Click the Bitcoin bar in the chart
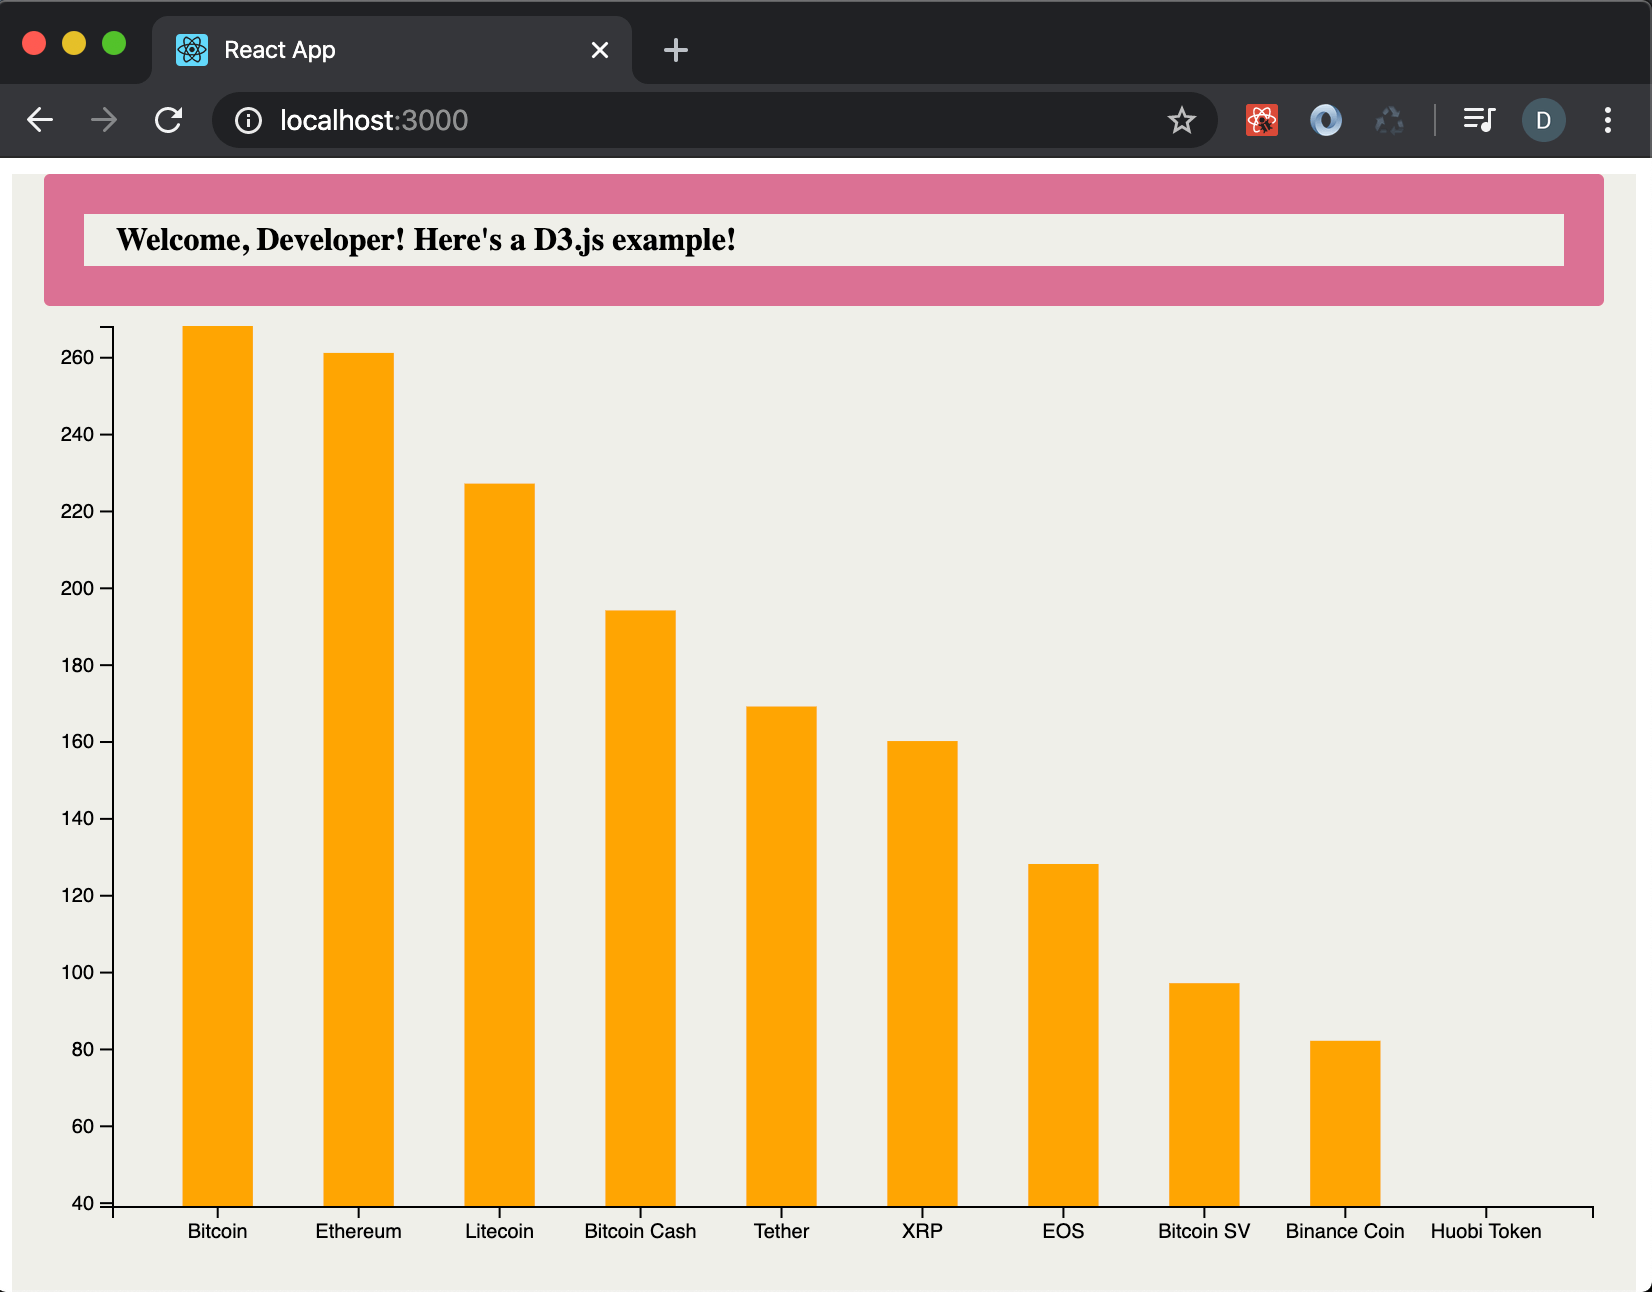The width and height of the screenshot is (1652, 1292). coord(218,766)
